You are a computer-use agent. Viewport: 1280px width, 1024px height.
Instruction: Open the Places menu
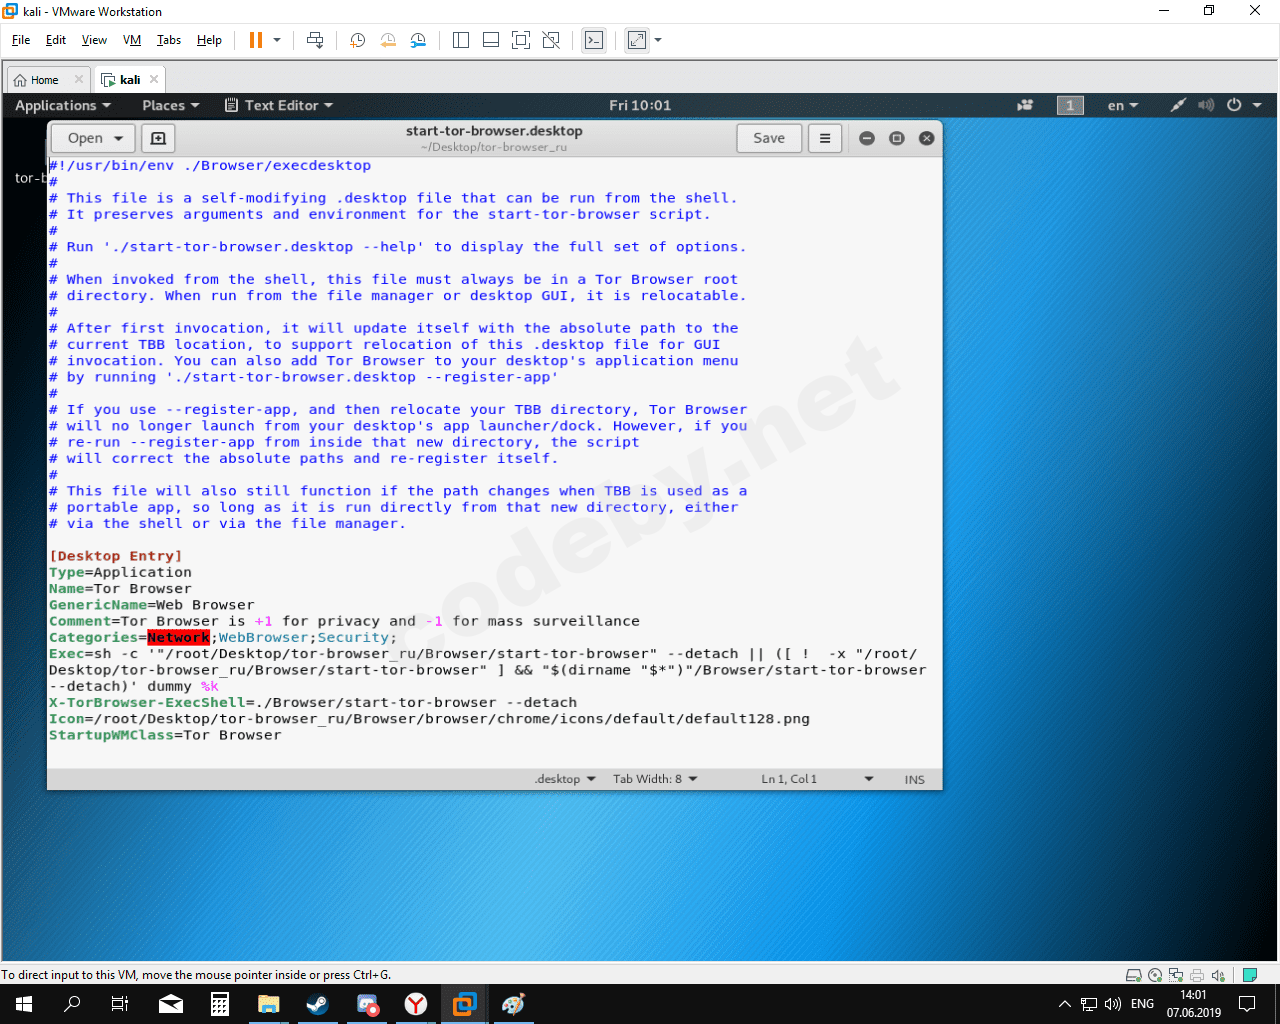pos(171,105)
